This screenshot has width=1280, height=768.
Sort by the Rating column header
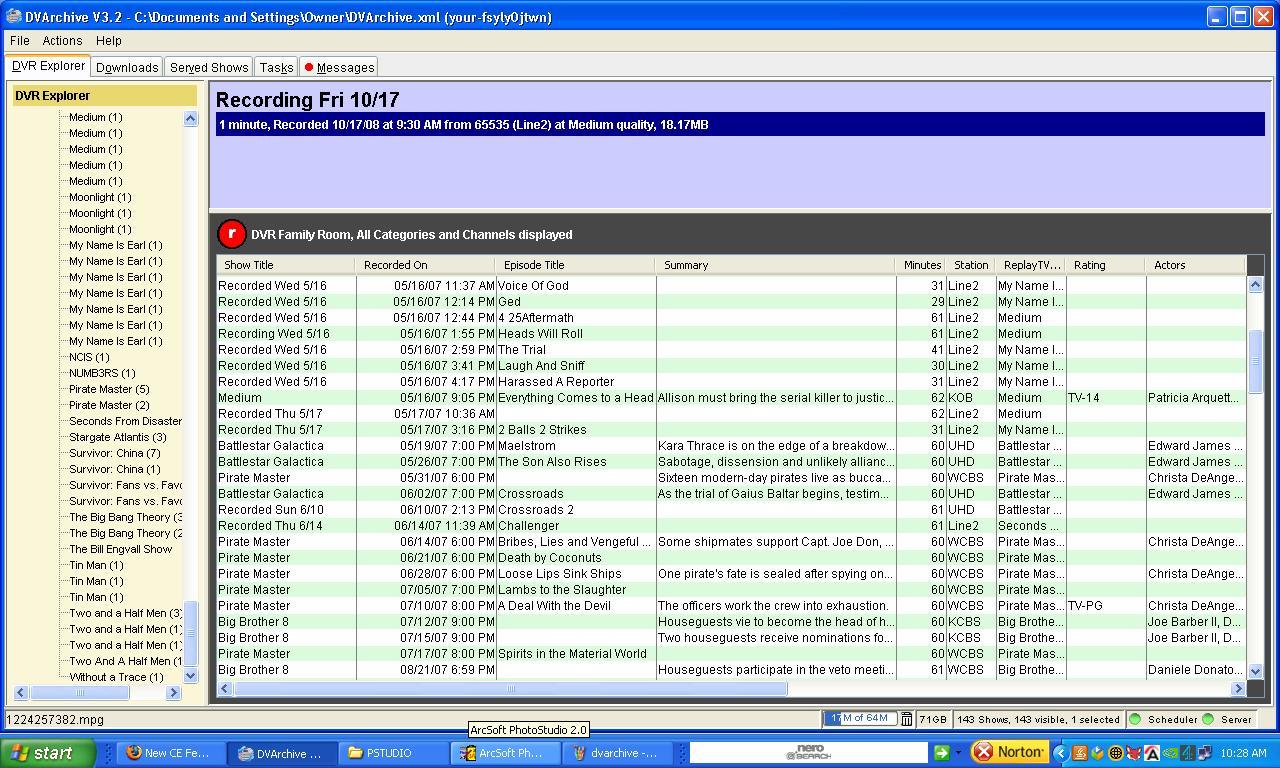(1105, 265)
